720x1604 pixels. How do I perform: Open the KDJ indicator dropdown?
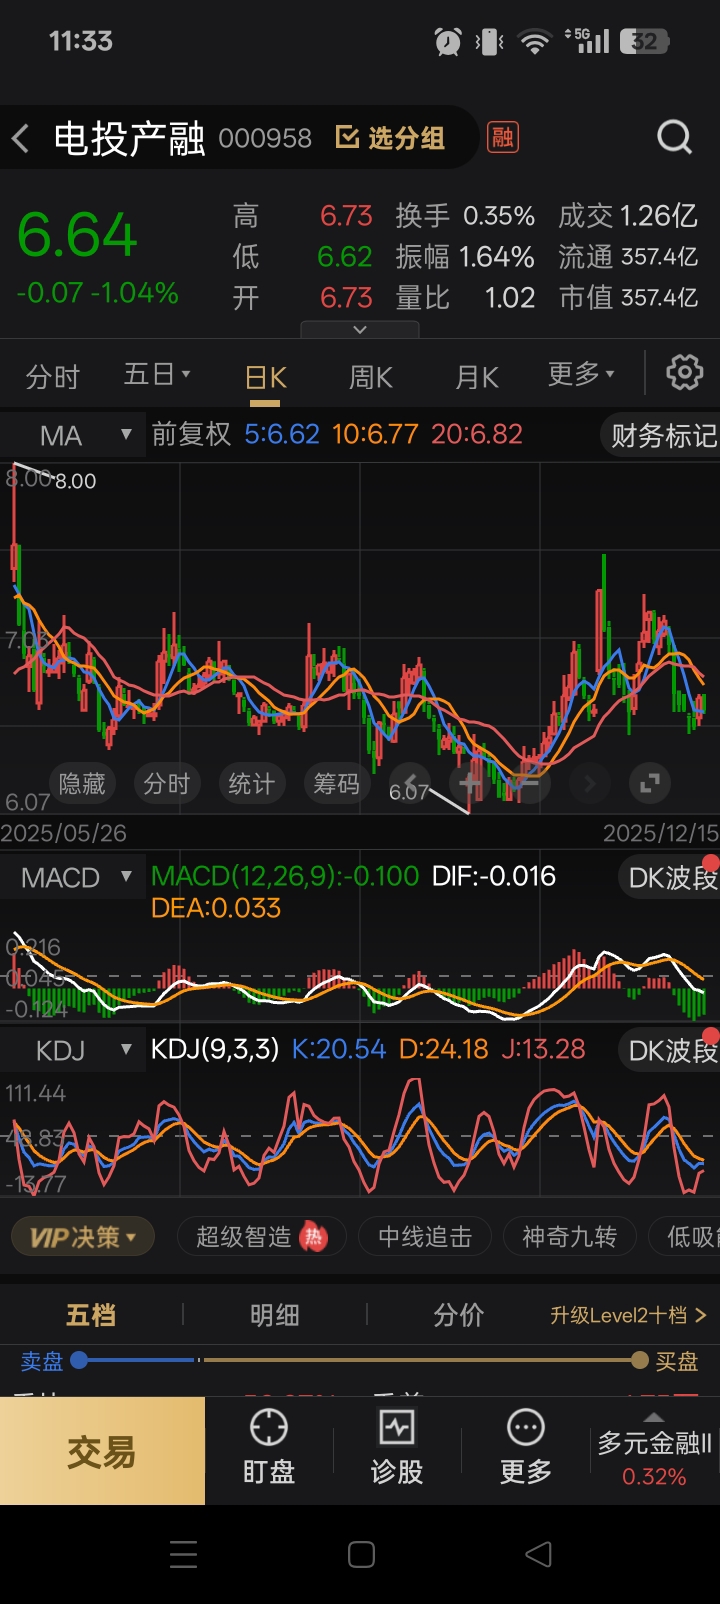(72, 1050)
